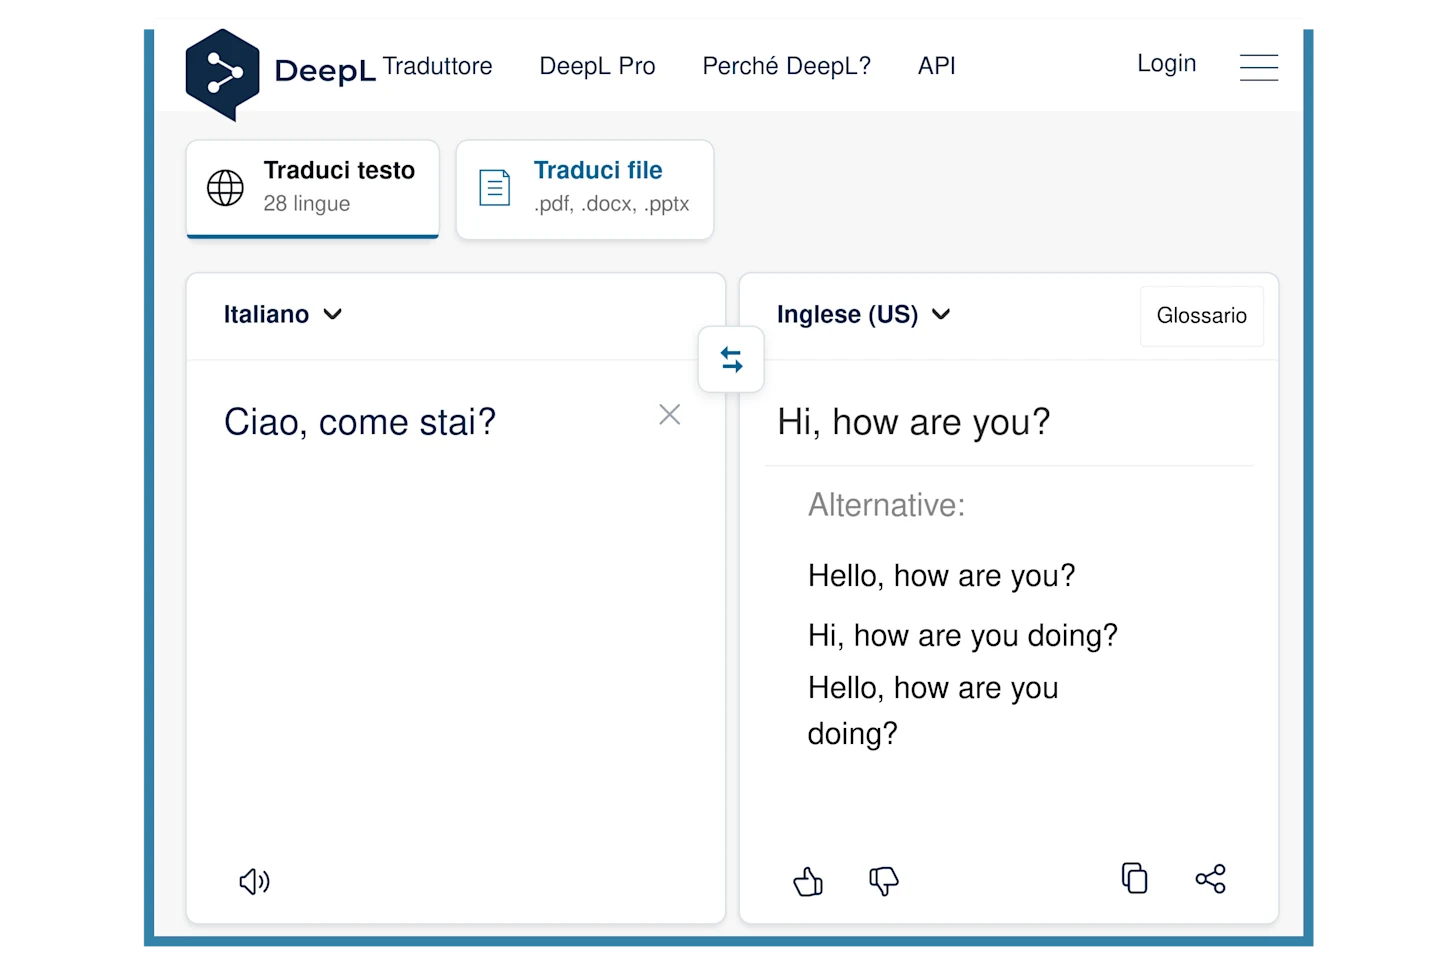Screen dimensions: 1456x964
Task: Open the Perché DeepL? nav item
Action: click(x=787, y=66)
